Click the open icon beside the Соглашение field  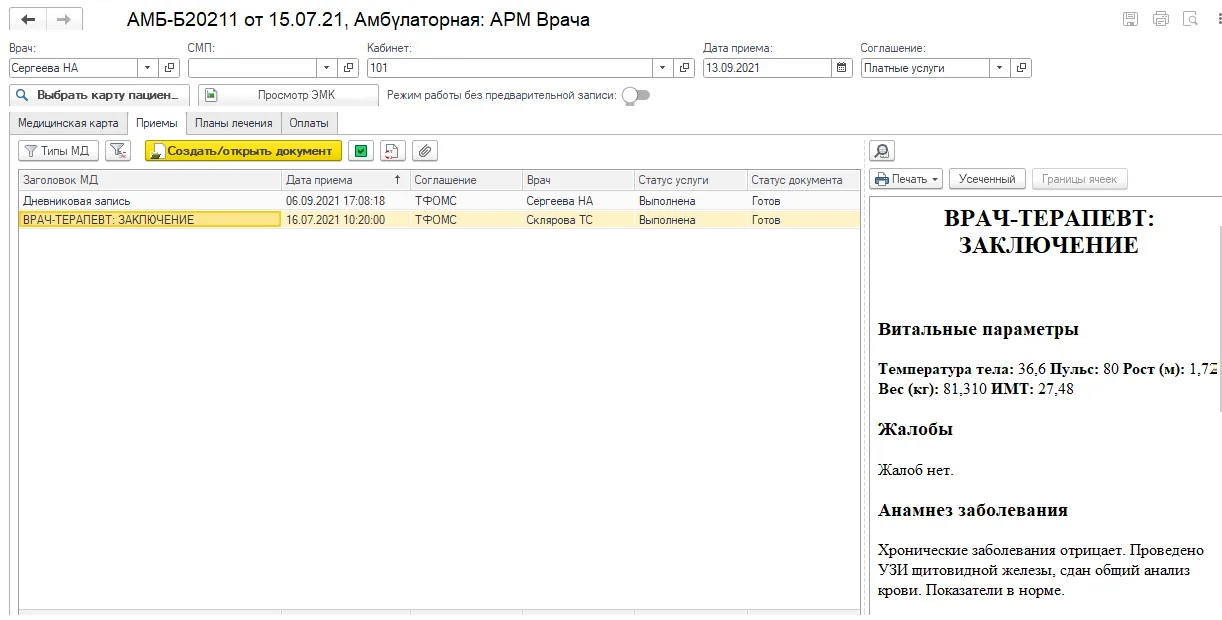[x=1021, y=68]
